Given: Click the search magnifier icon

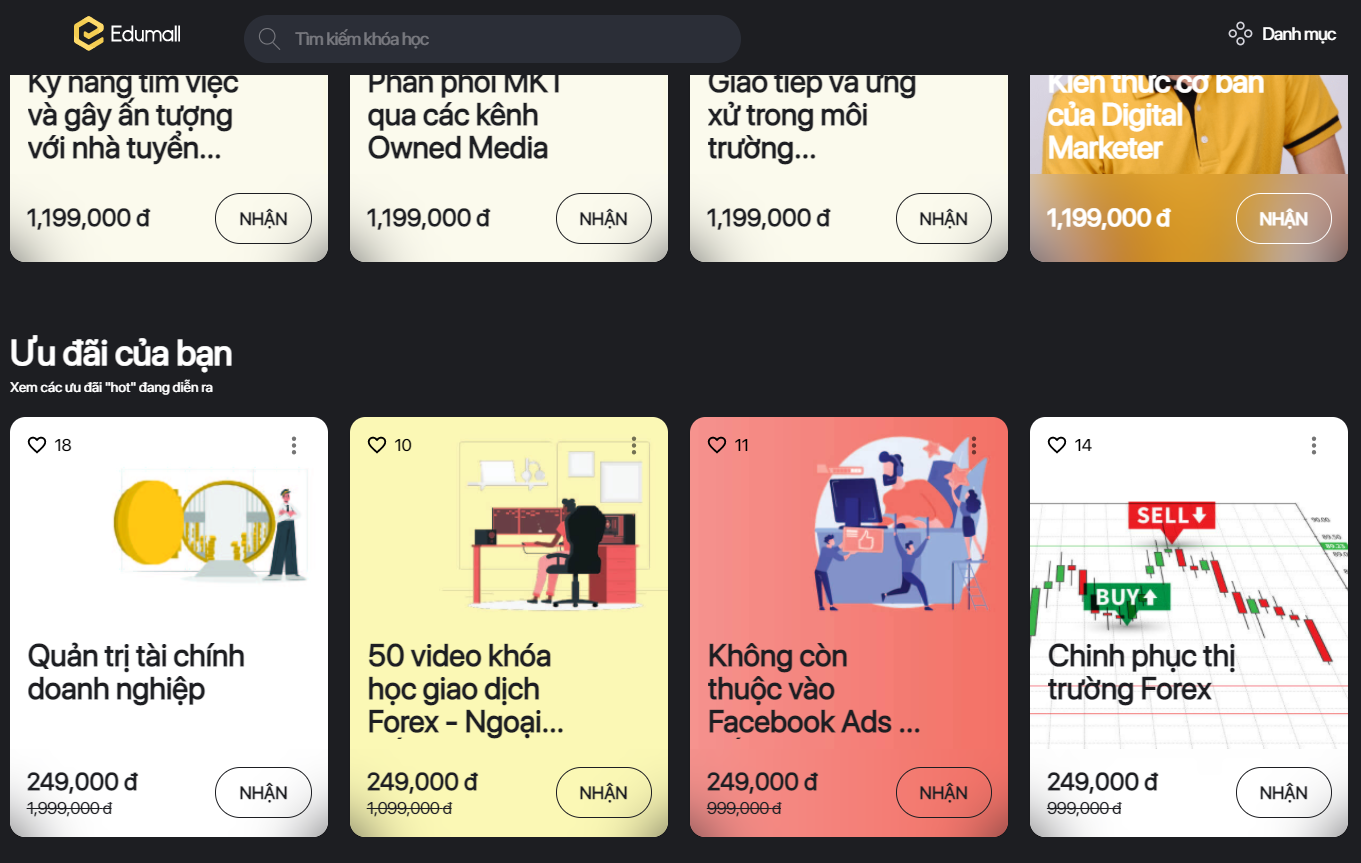Looking at the screenshot, I should 269,39.
